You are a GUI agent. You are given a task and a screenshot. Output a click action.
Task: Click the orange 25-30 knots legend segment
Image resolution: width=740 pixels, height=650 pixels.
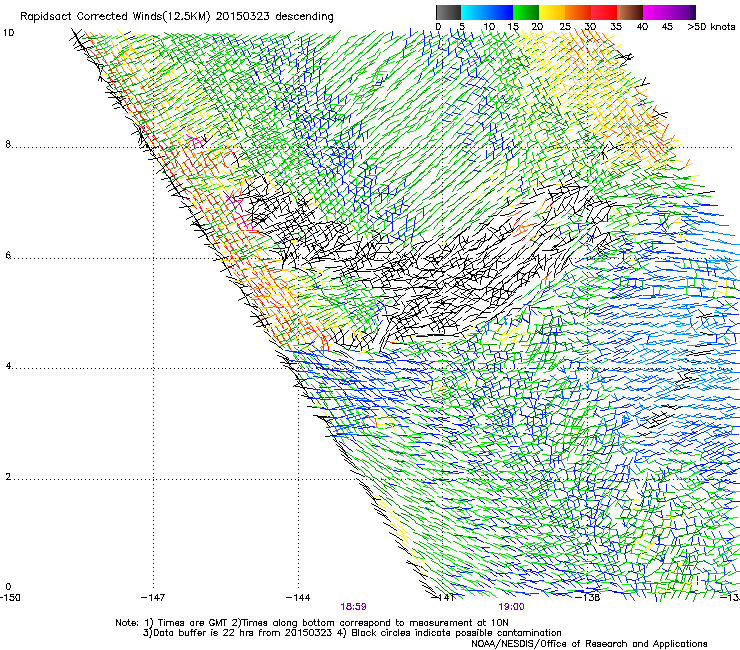(x=578, y=12)
